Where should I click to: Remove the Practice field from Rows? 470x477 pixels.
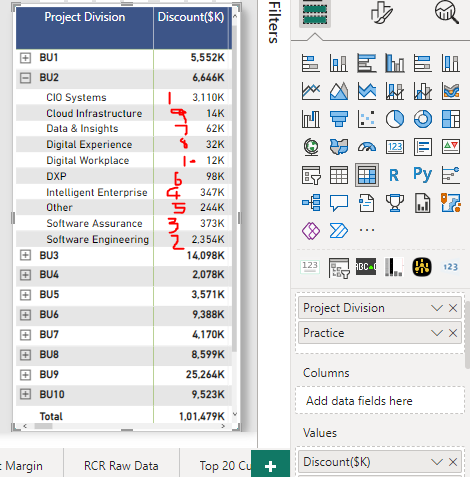tap(453, 333)
